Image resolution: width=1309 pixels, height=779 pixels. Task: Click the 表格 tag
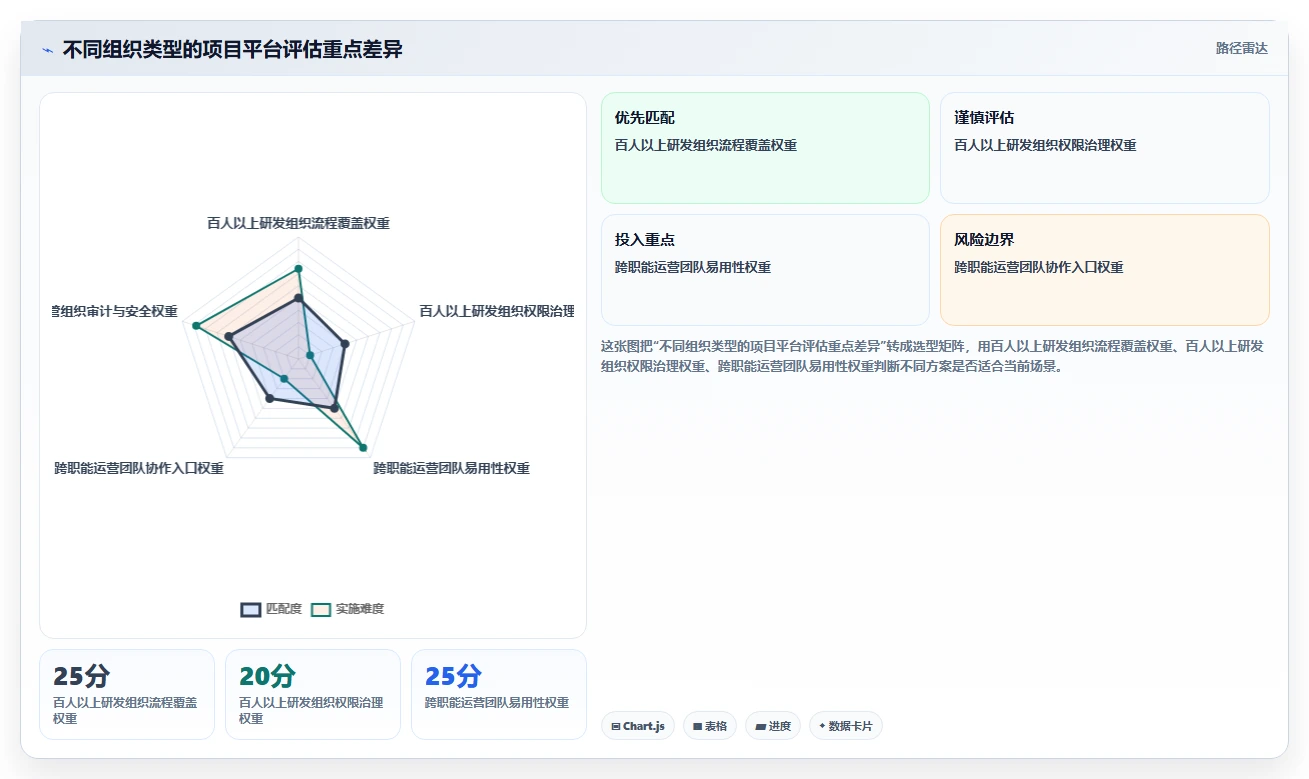pyautogui.click(x=710, y=726)
